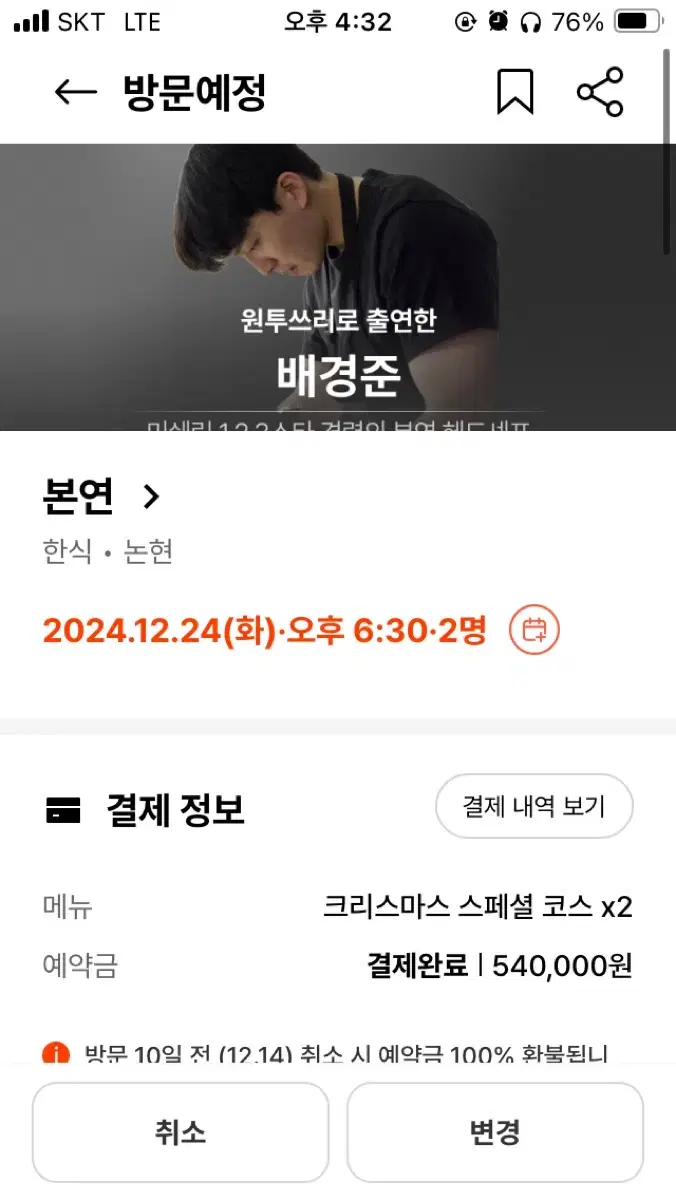This screenshot has height=1200, width=676.
Task: Bookmark this reservation
Action: [515, 92]
